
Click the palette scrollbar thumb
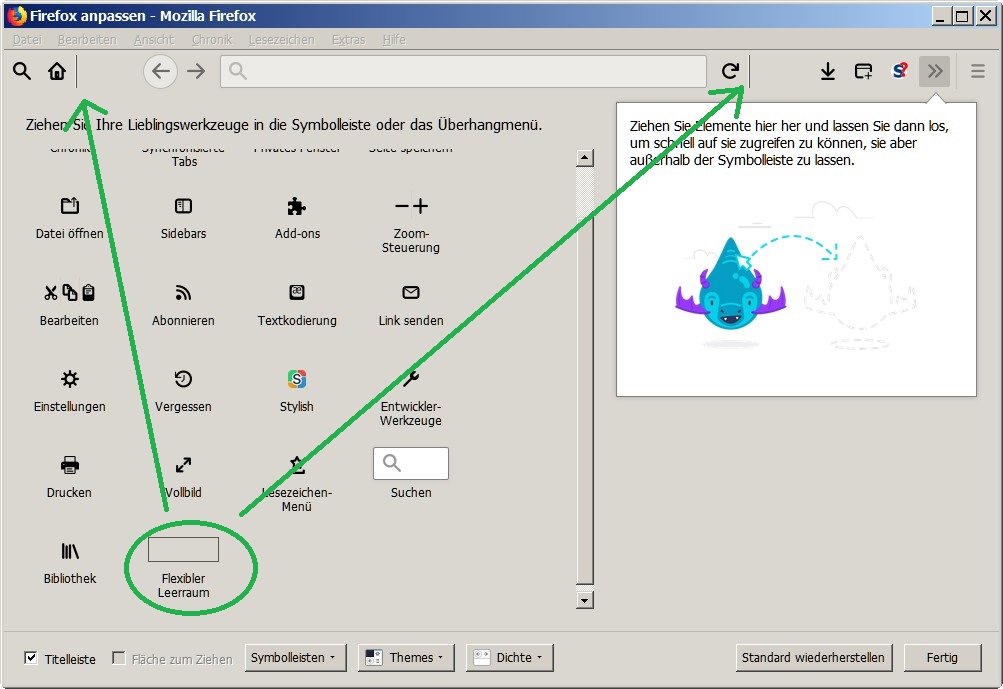click(x=585, y=400)
